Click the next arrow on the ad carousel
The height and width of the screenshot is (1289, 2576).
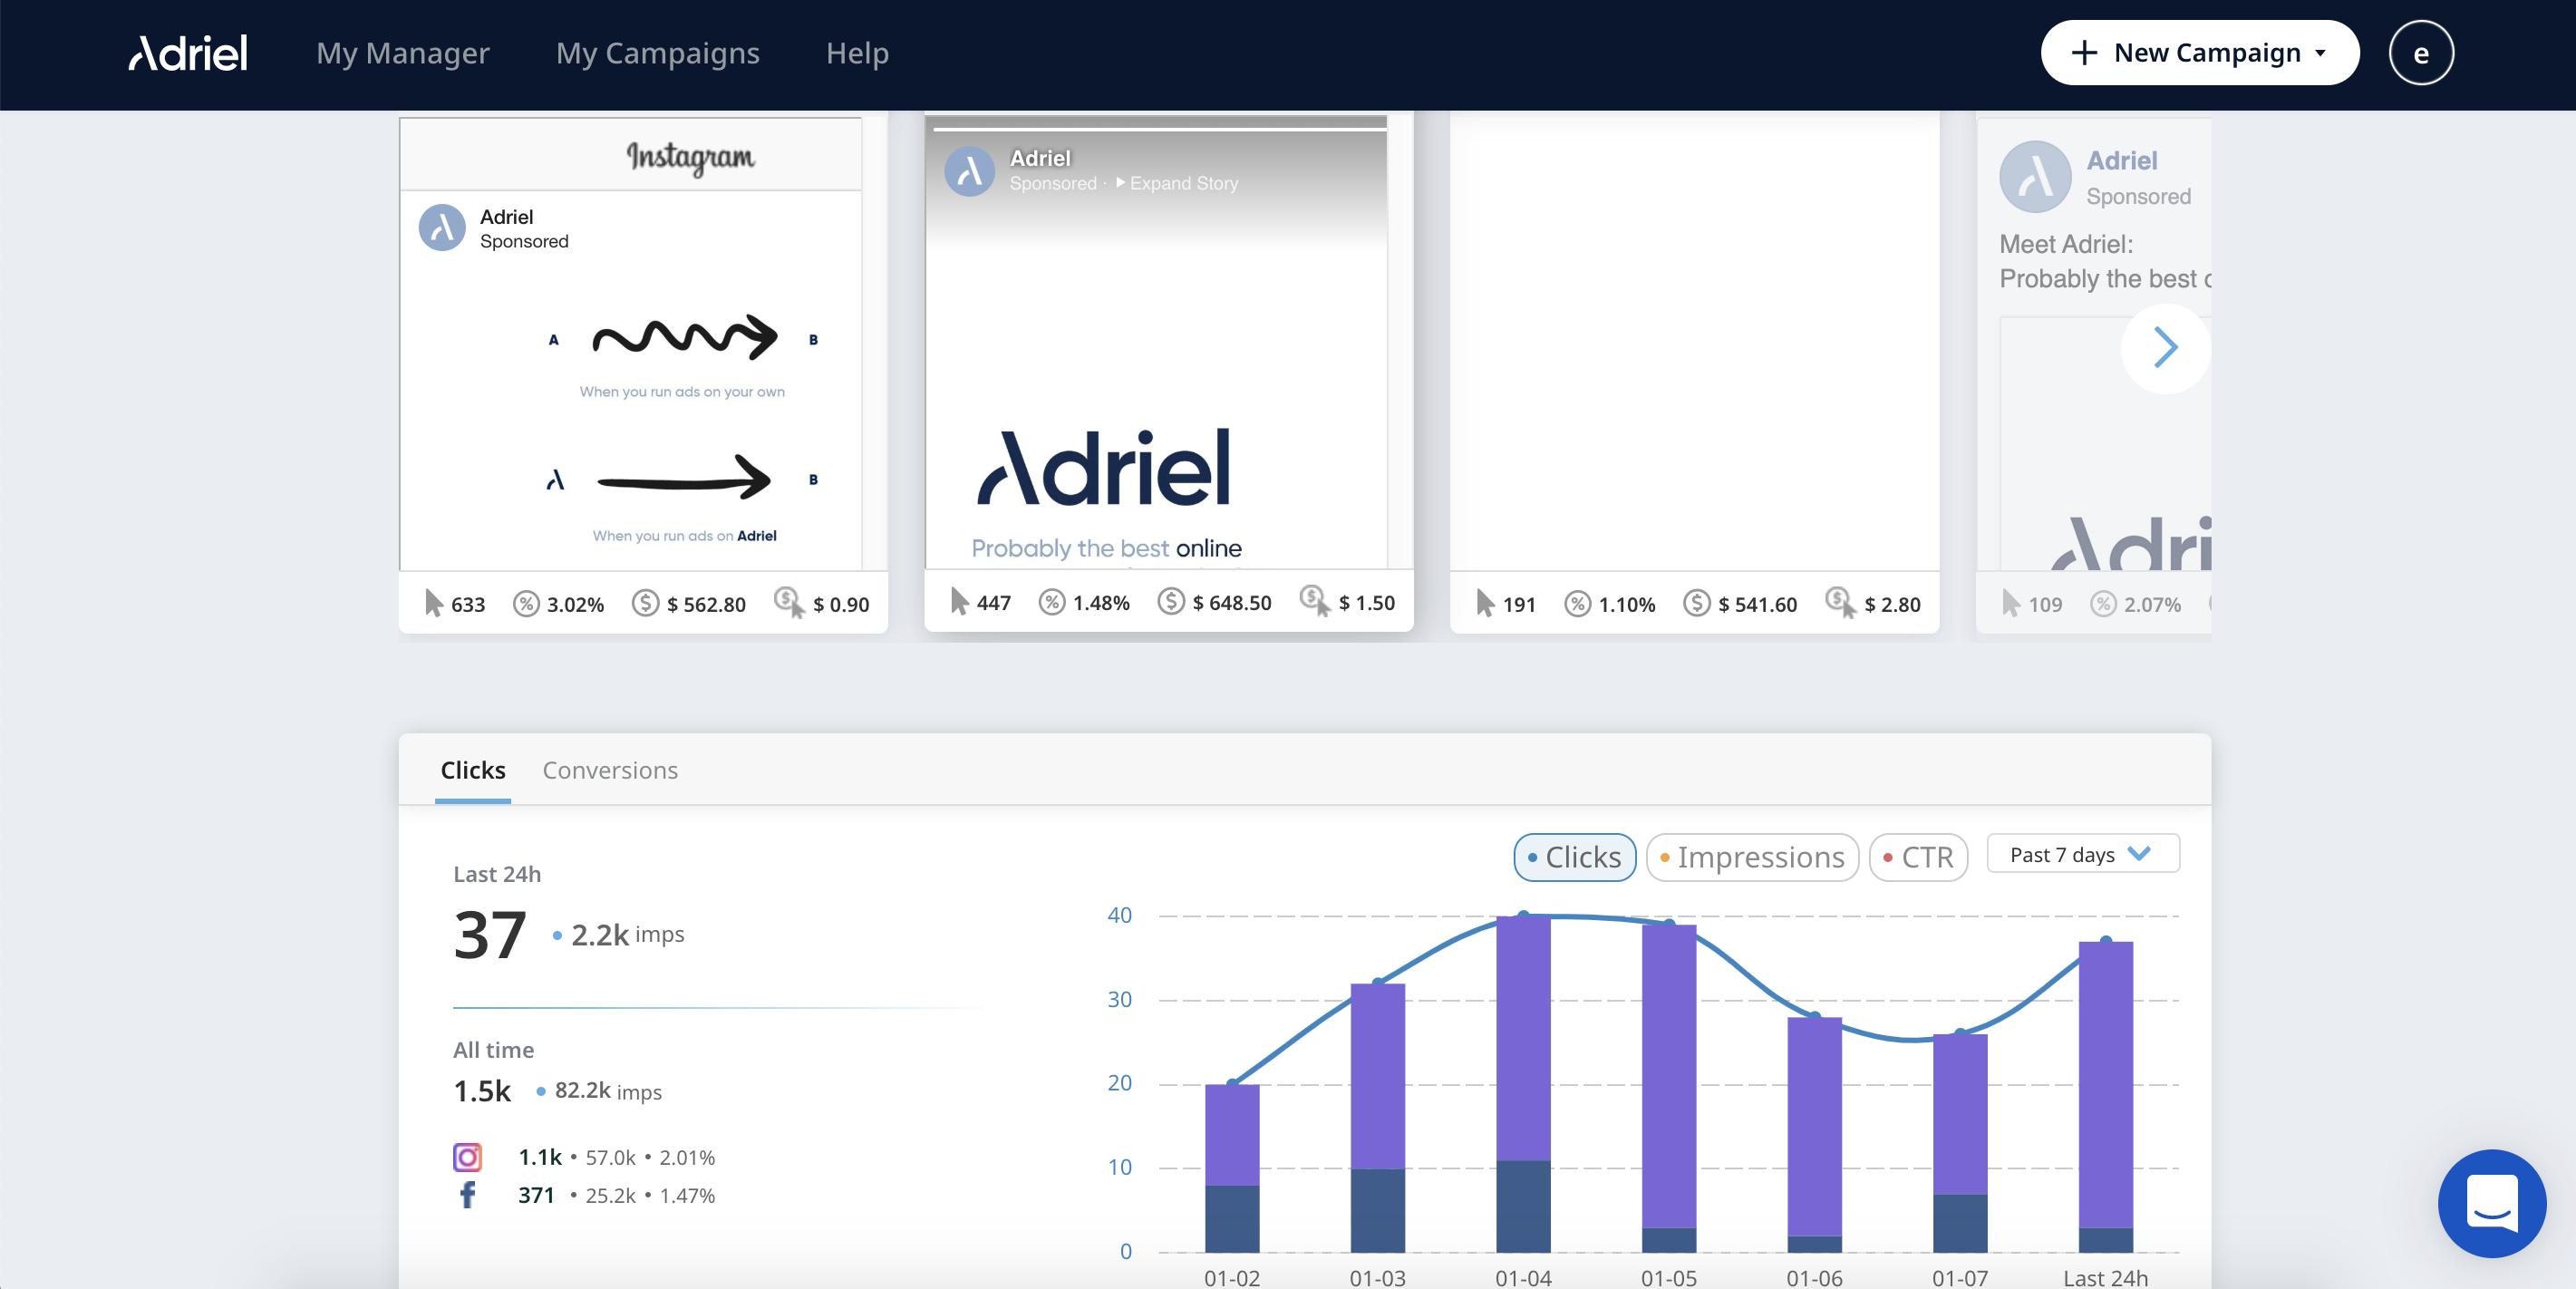(x=2165, y=348)
